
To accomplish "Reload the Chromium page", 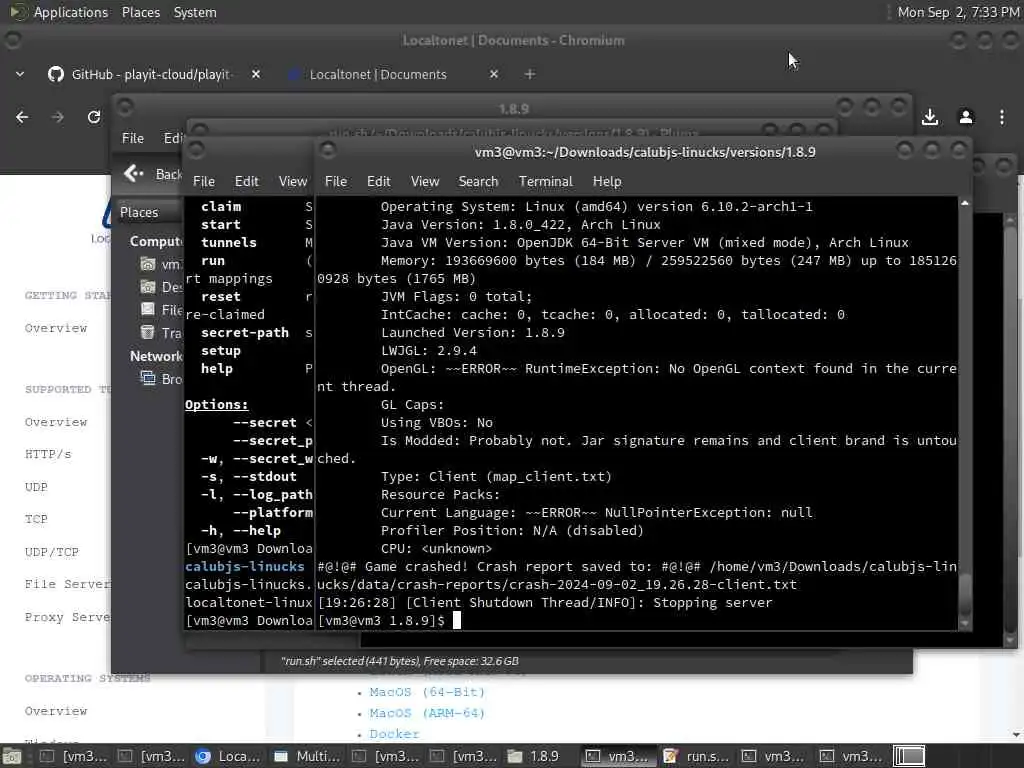I will (x=94, y=117).
